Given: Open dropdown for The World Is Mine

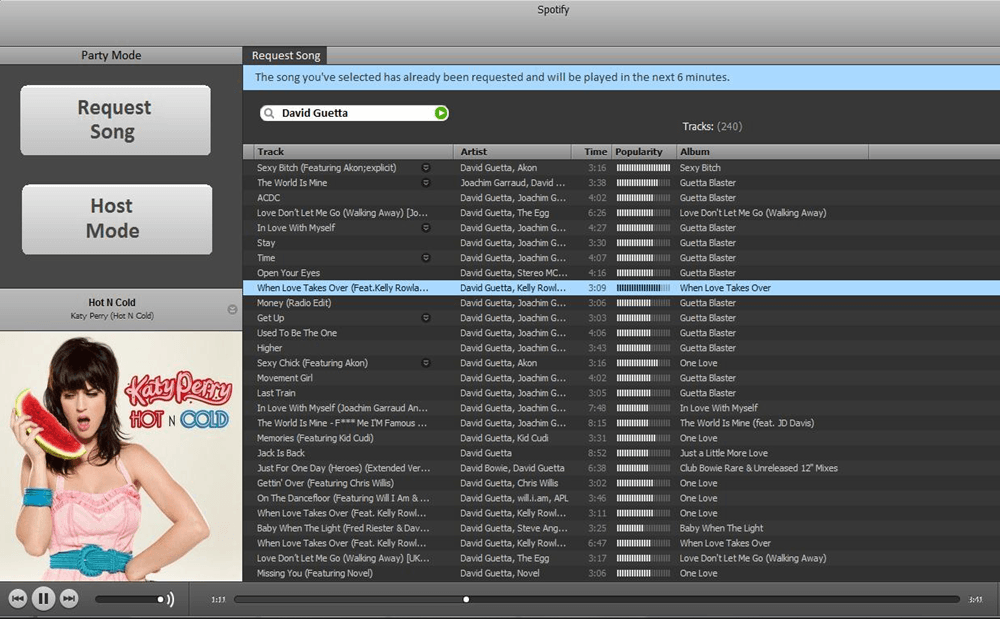Looking at the screenshot, I should (x=426, y=183).
